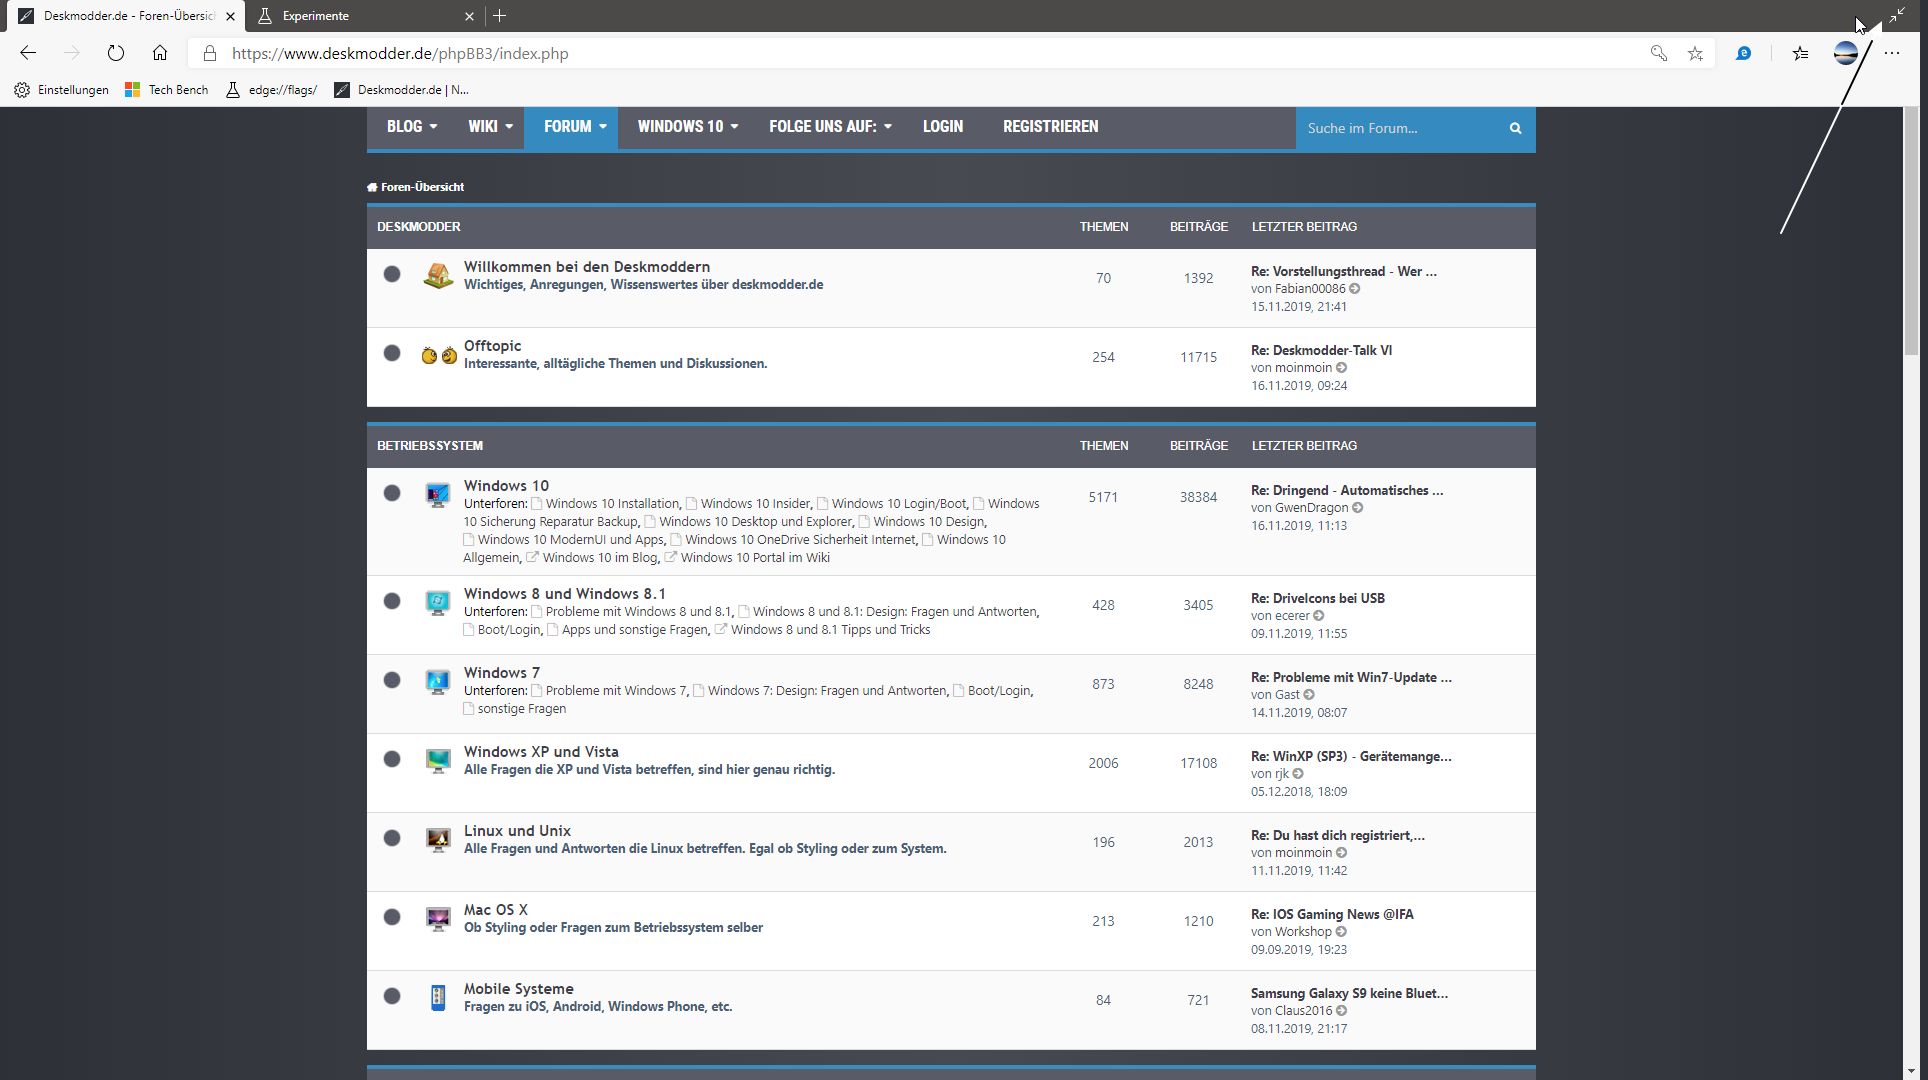
Task: Open Windows XP und Vista forum
Action: [x=541, y=752]
